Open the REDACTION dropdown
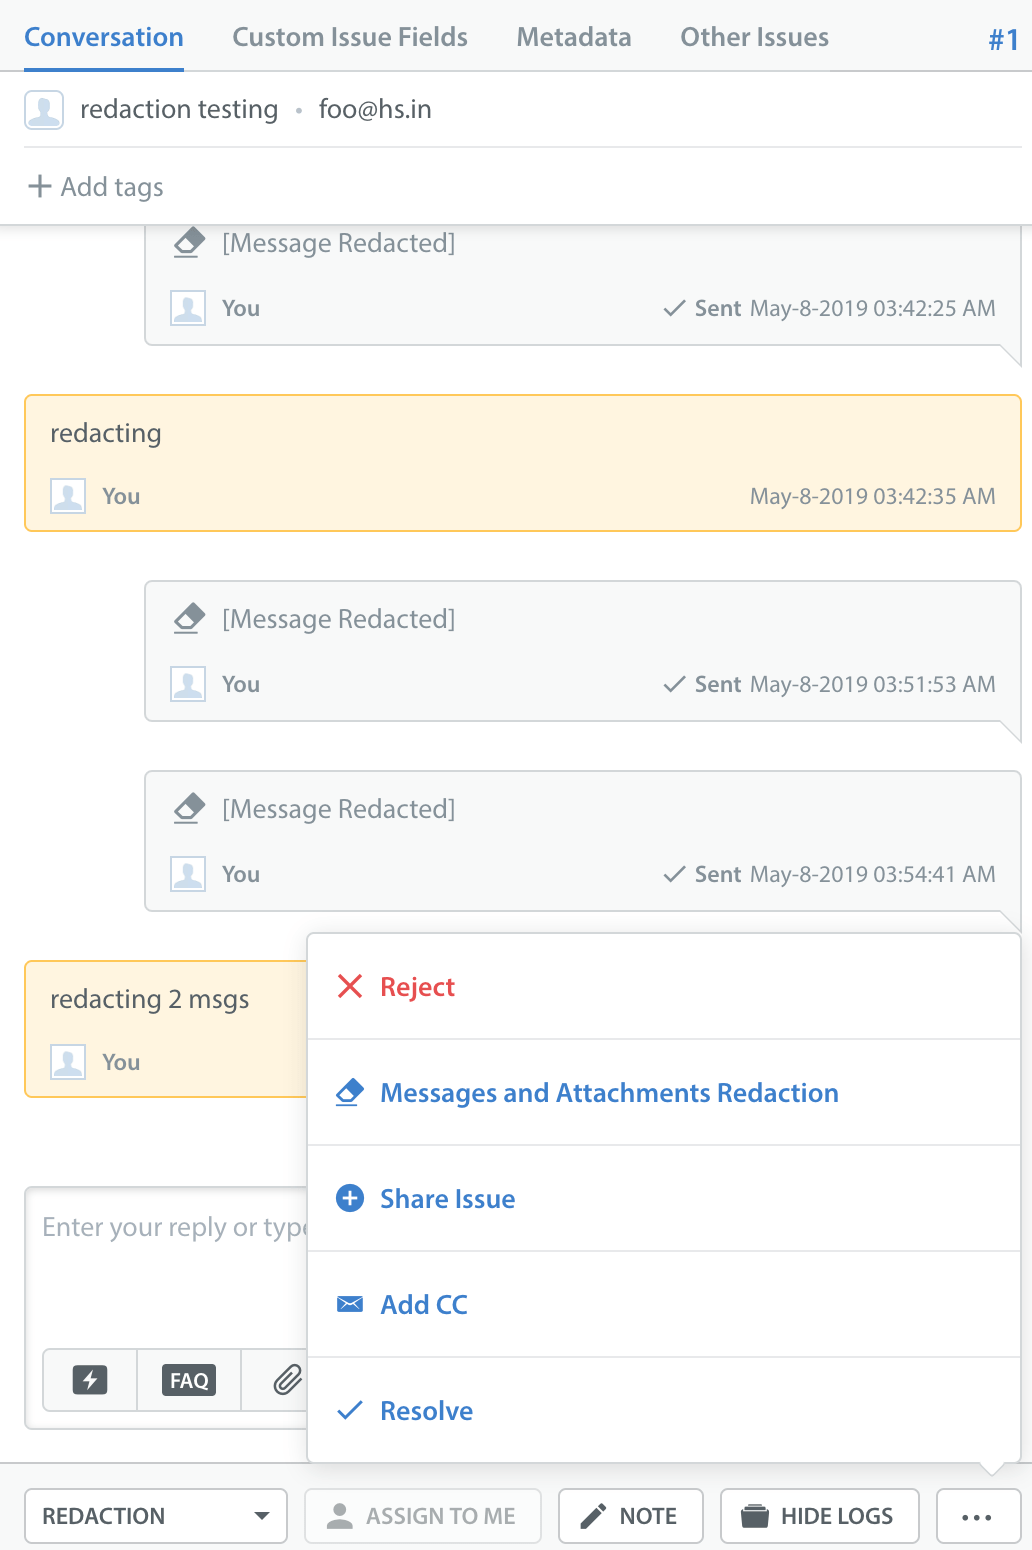 (x=155, y=1516)
